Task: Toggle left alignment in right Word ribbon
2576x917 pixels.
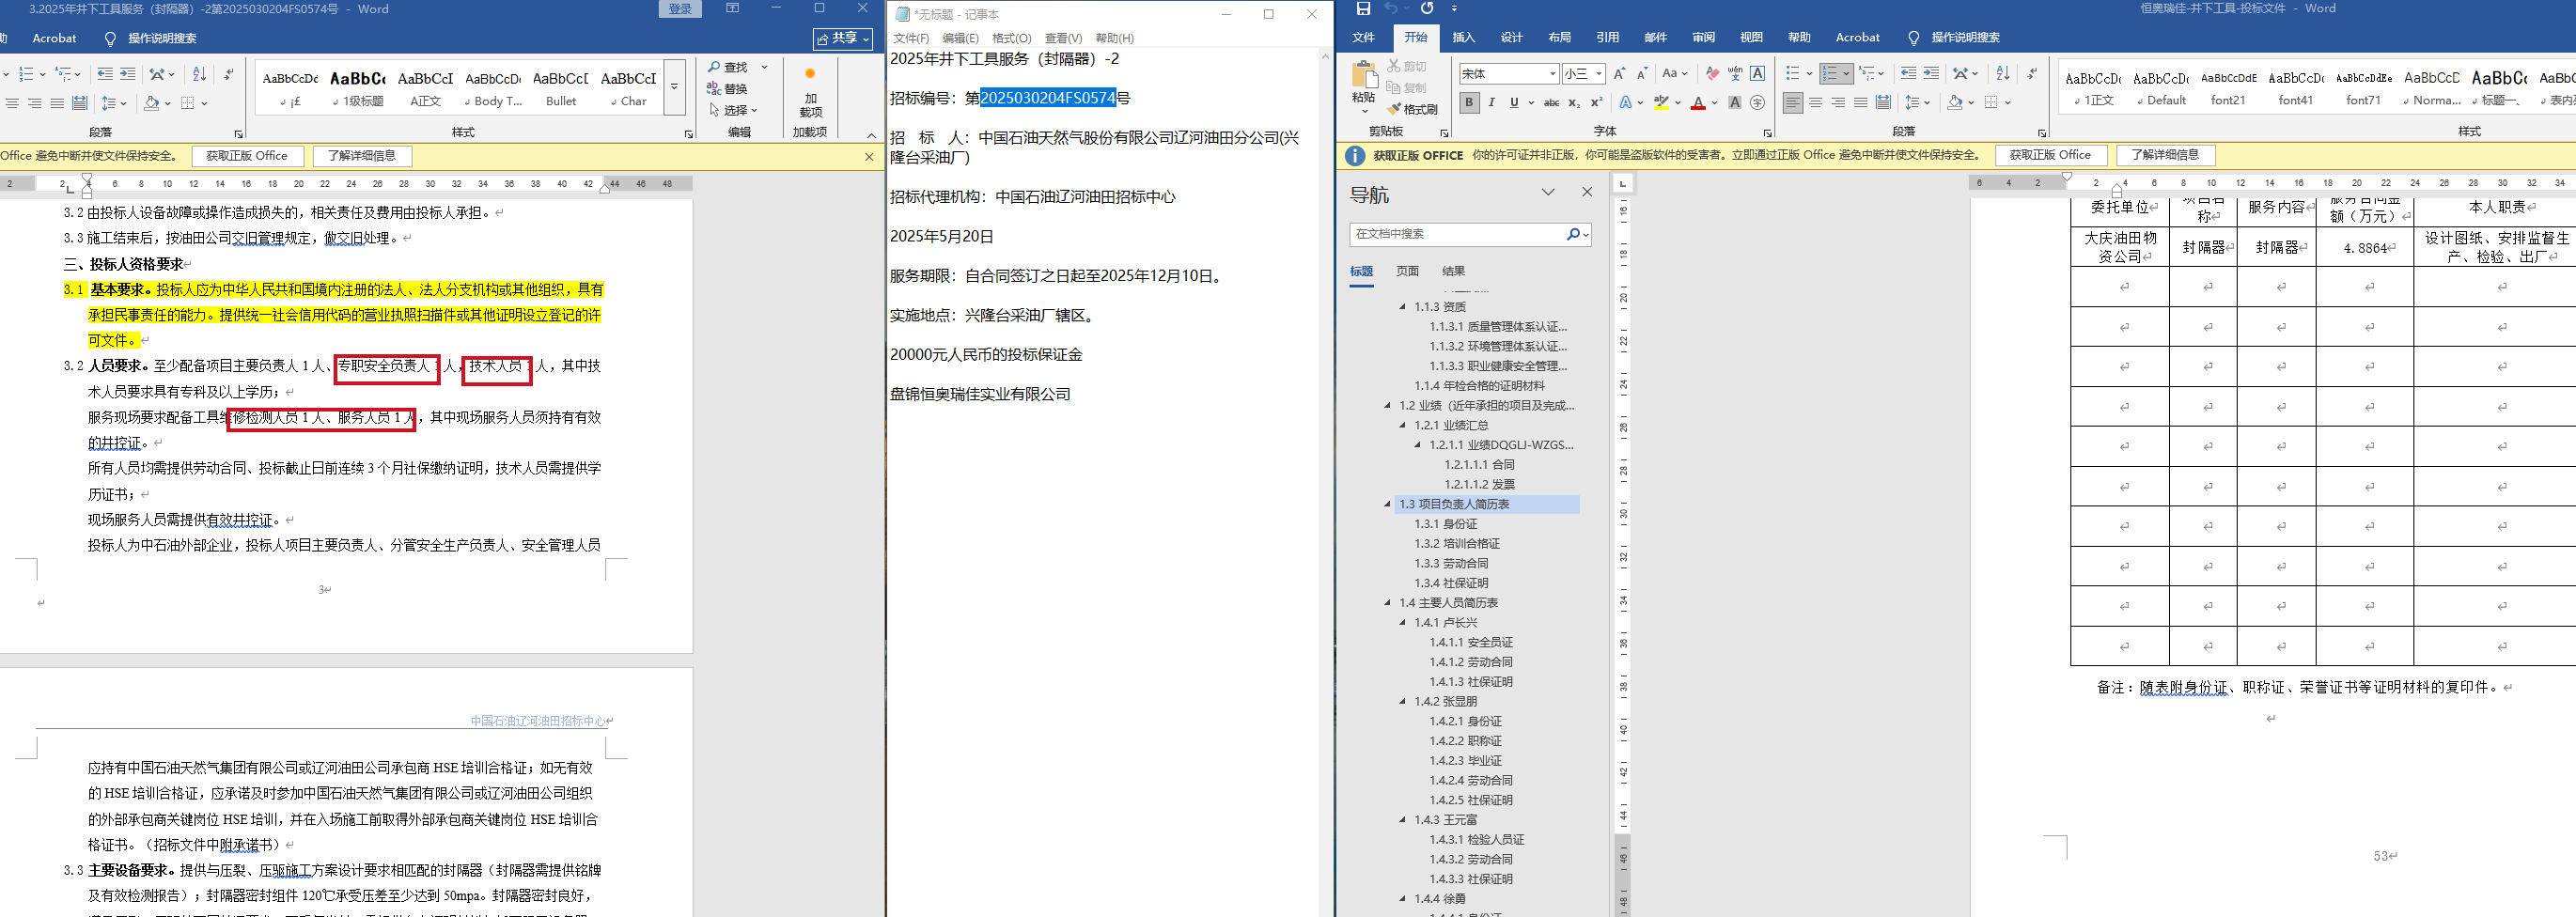Action: pos(1793,103)
